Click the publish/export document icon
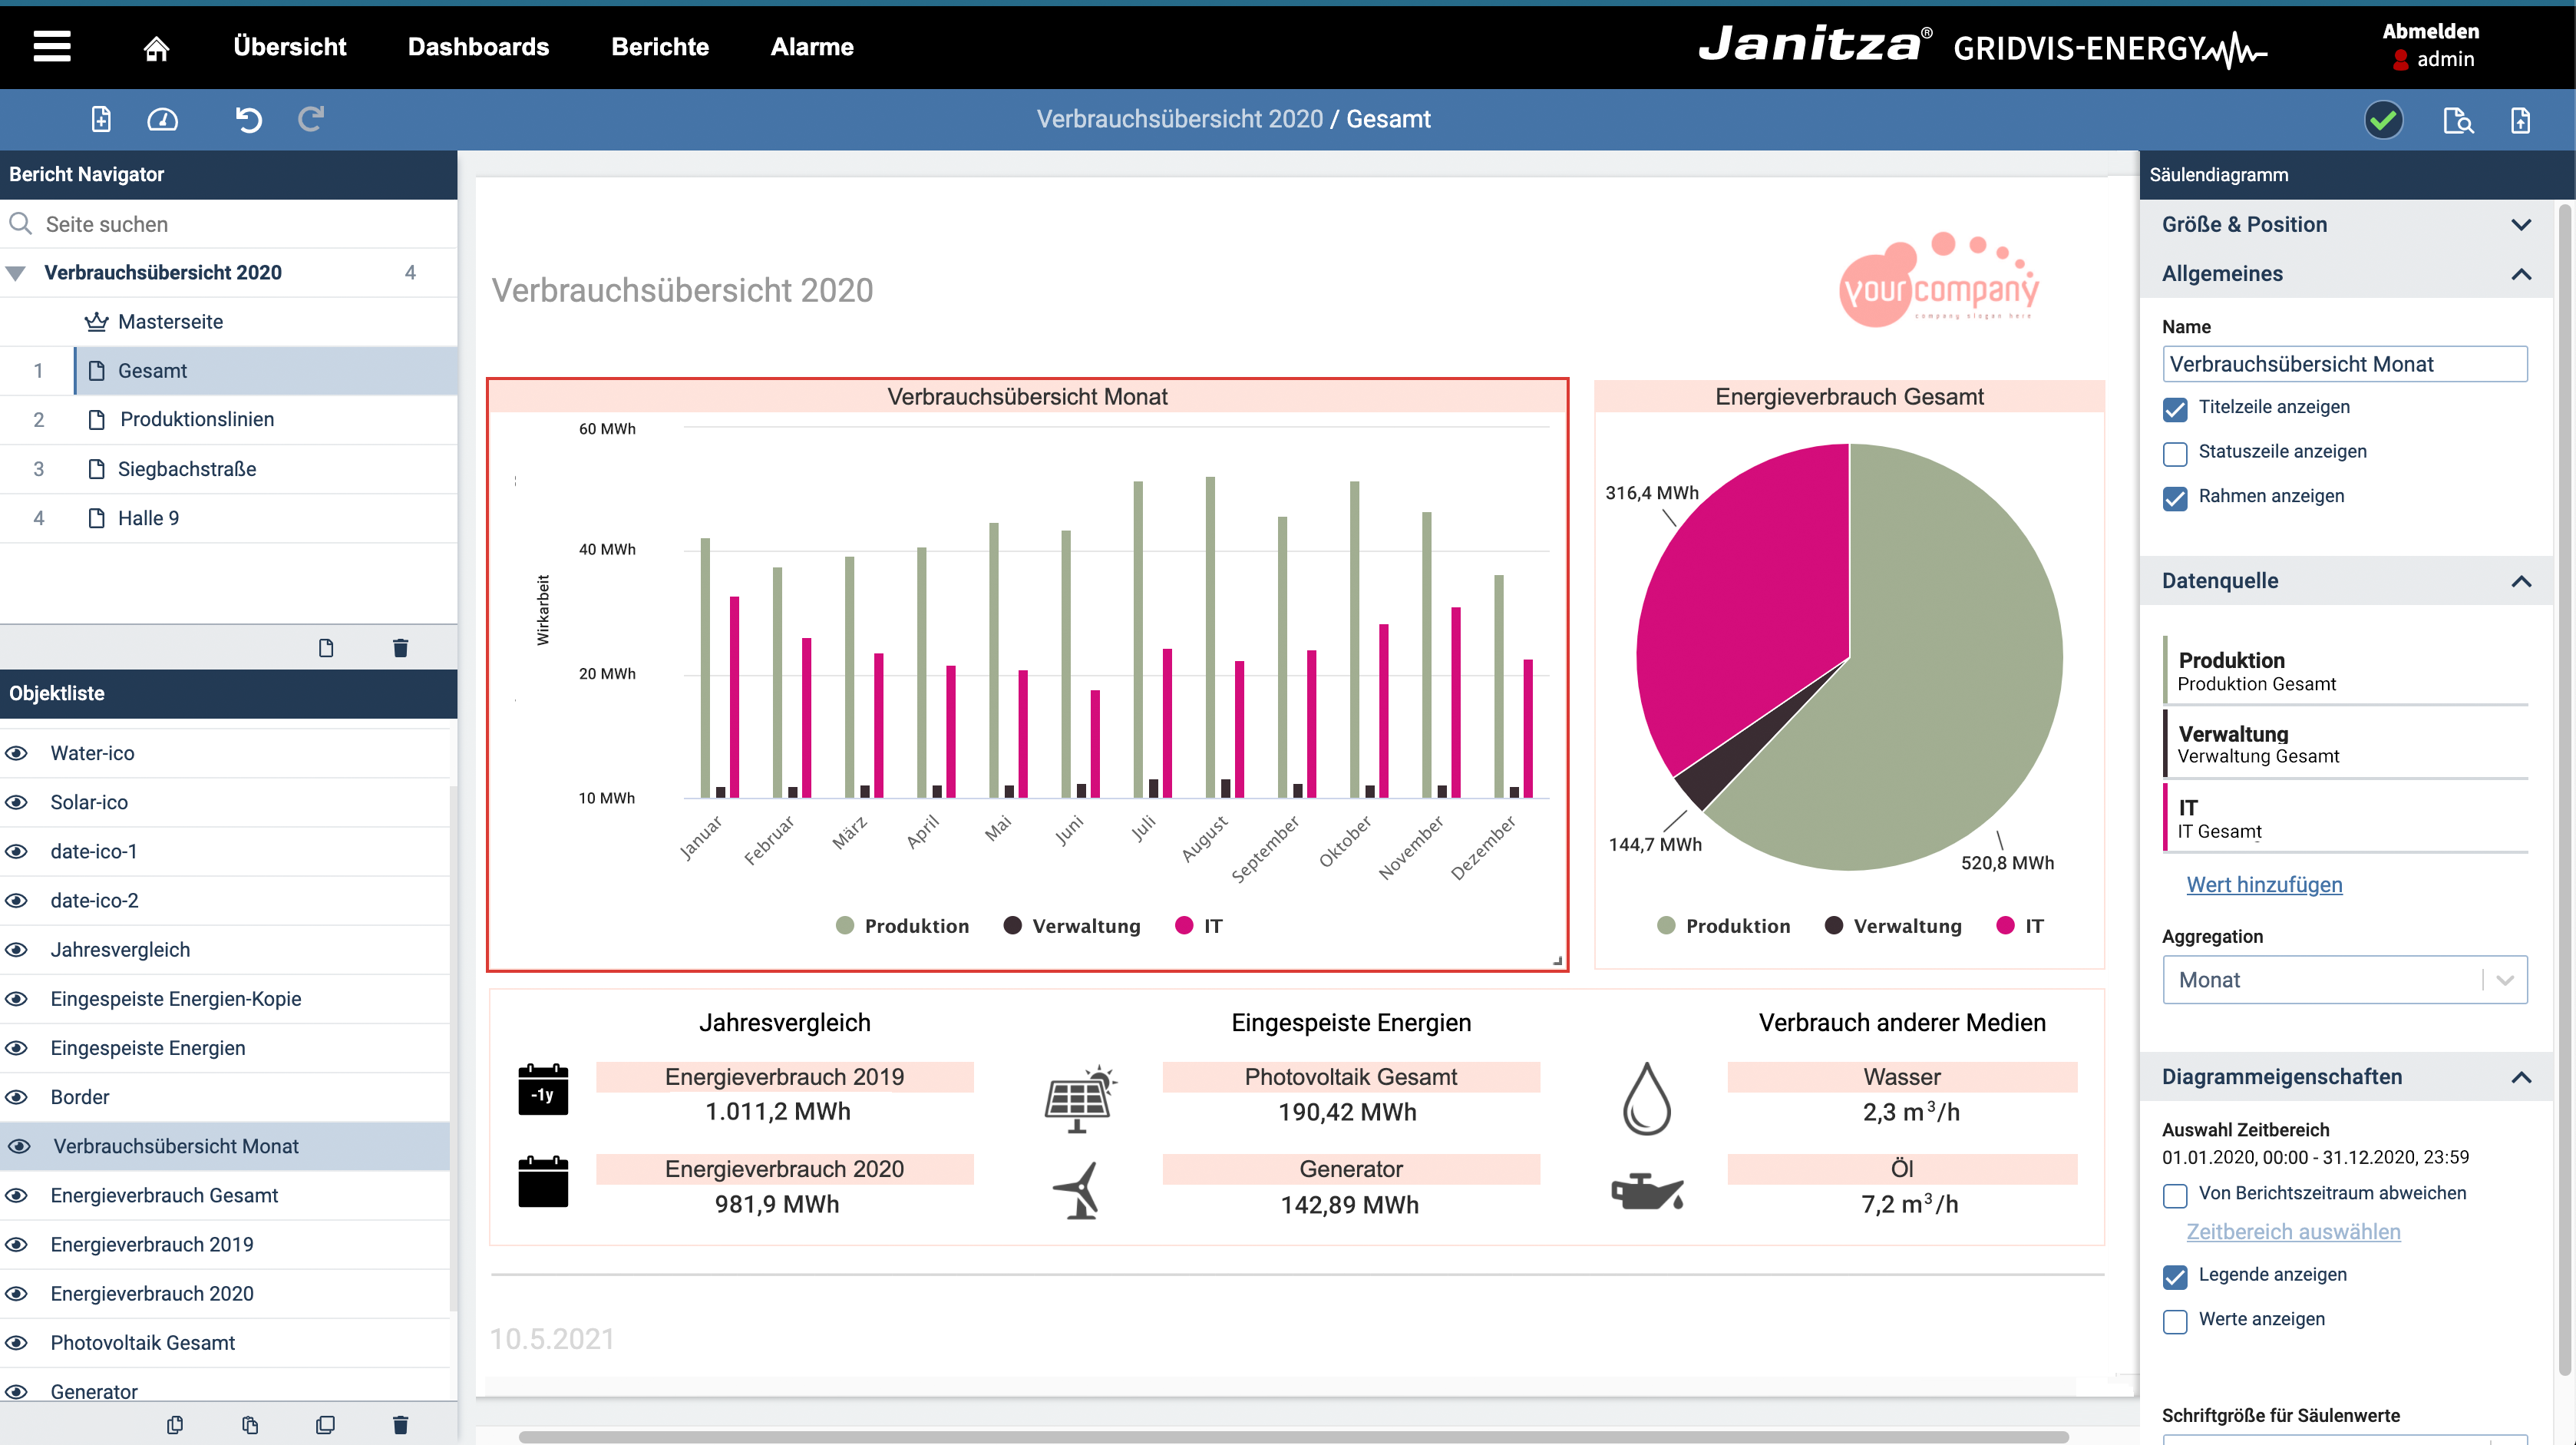Screen dimensions: 2576x1445 click(2520, 119)
